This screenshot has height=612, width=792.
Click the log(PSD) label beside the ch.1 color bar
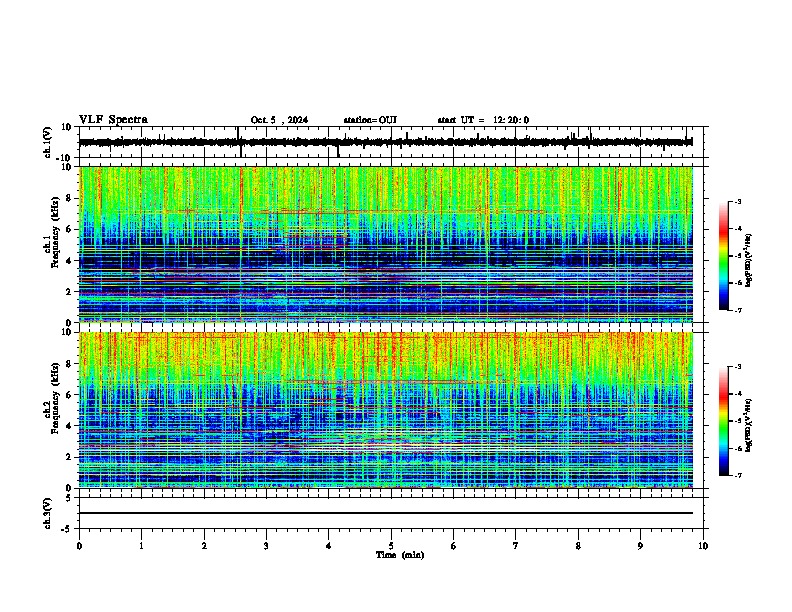[748, 260]
